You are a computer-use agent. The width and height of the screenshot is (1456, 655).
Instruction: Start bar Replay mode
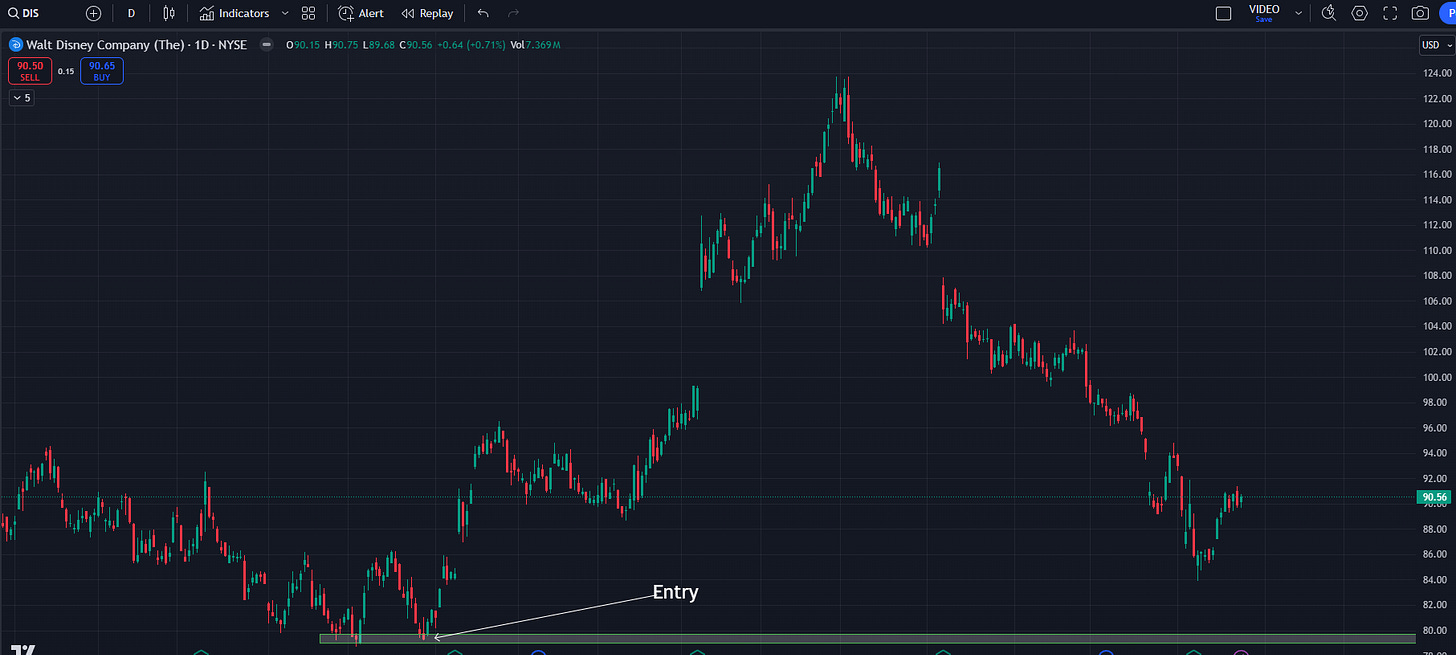(x=427, y=13)
